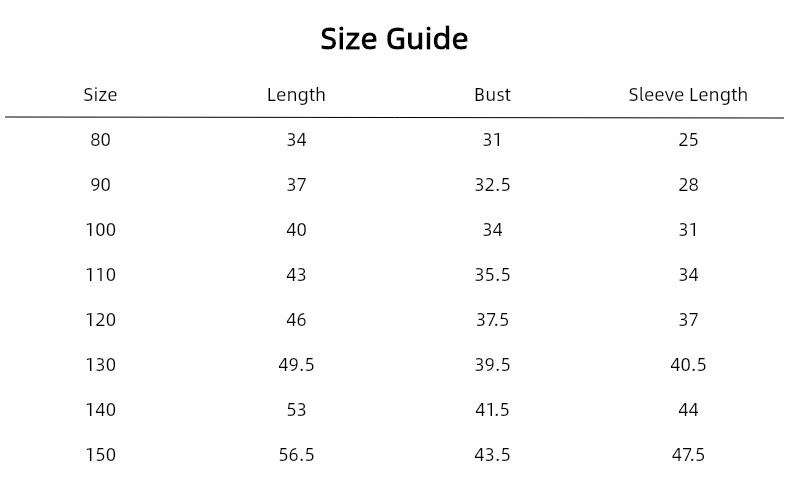This screenshot has width=789, height=490.
Task: Select the Sleeve Length column header
Action: [x=688, y=95]
